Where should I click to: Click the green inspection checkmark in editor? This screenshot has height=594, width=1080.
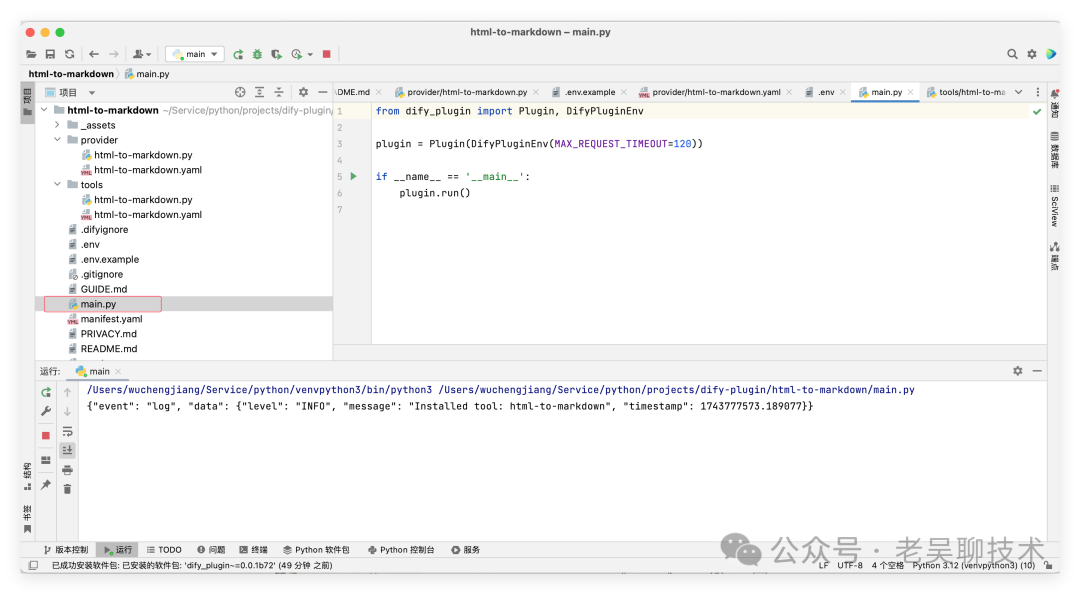pos(1037,111)
